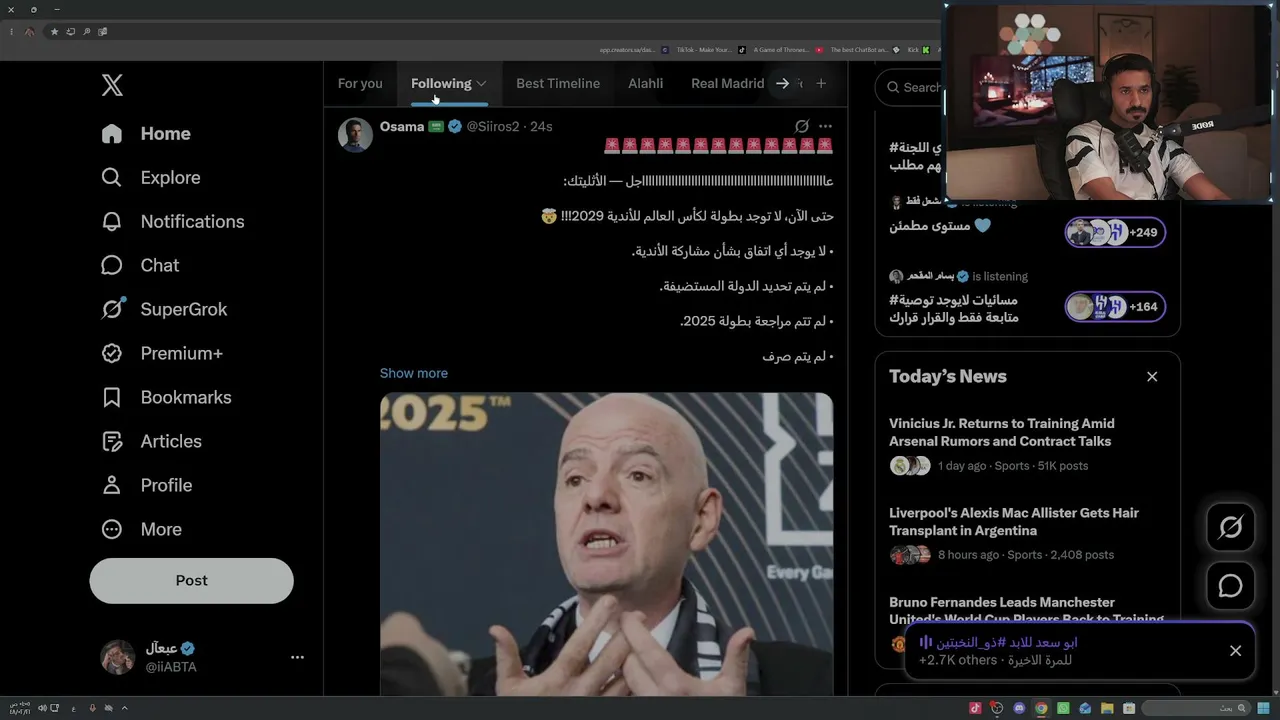Open Premium+ in the sidebar
Viewport: 1280px width, 720px height.
coord(162,353)
